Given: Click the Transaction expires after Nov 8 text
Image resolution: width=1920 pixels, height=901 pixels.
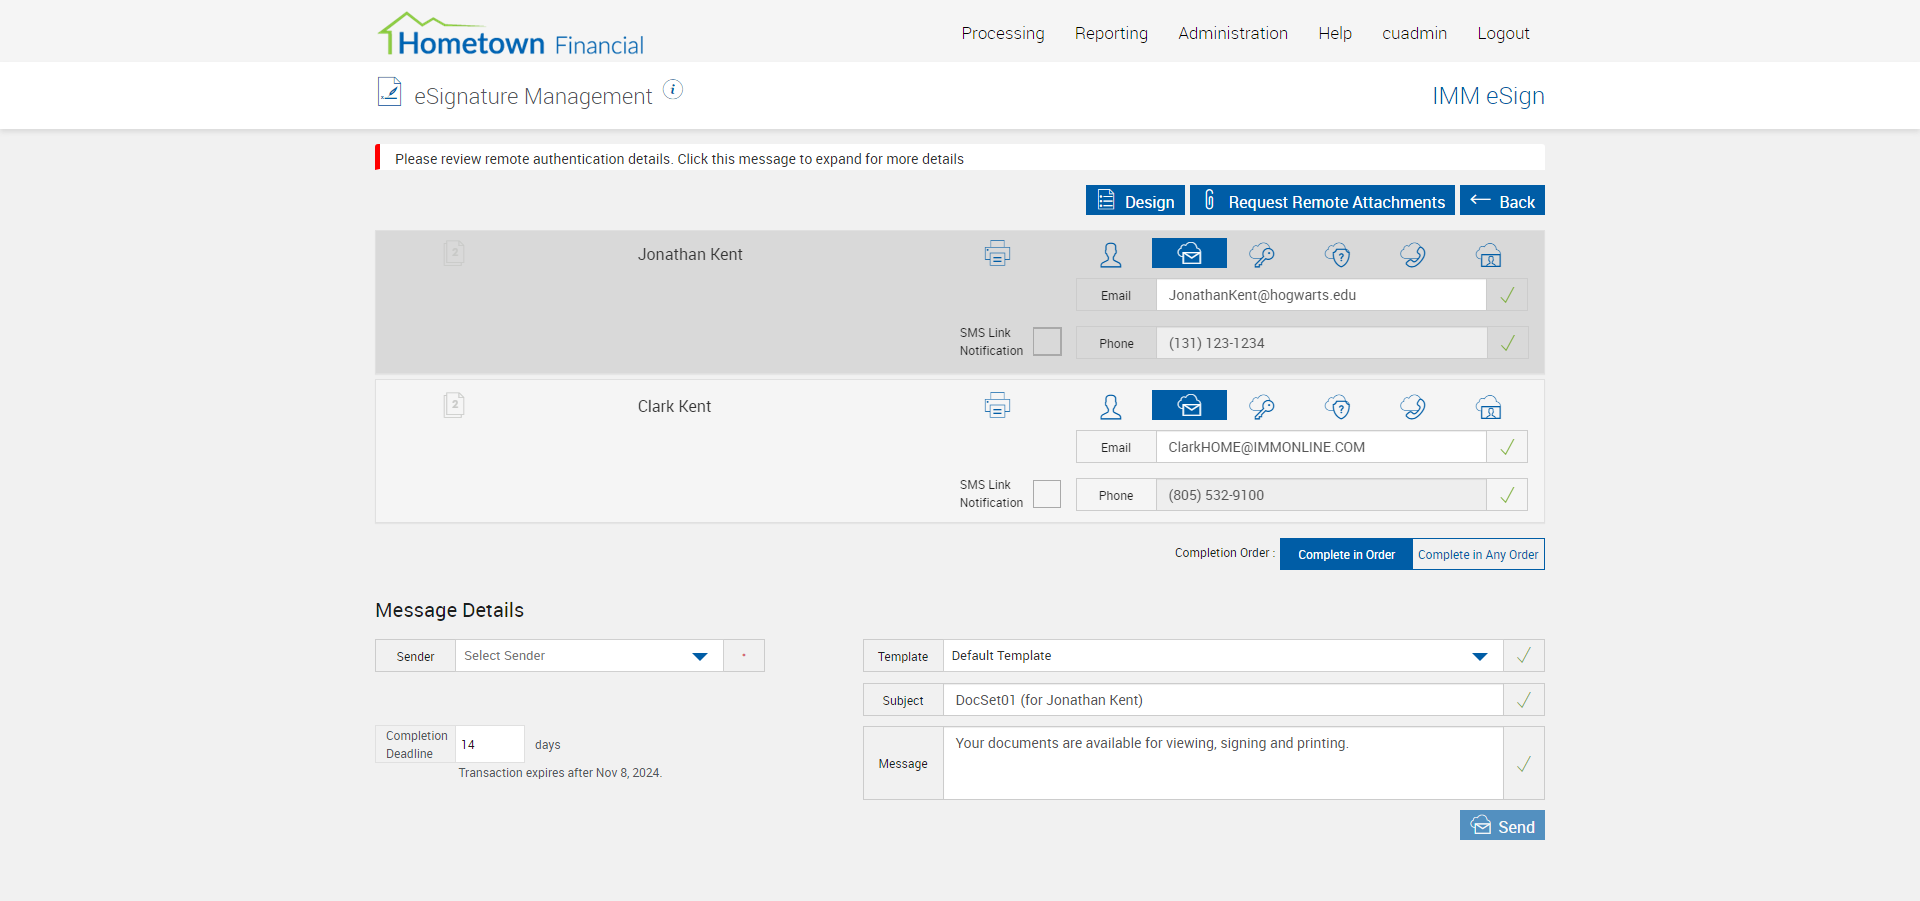Looking at the screenshot, I should click(560, 773).
